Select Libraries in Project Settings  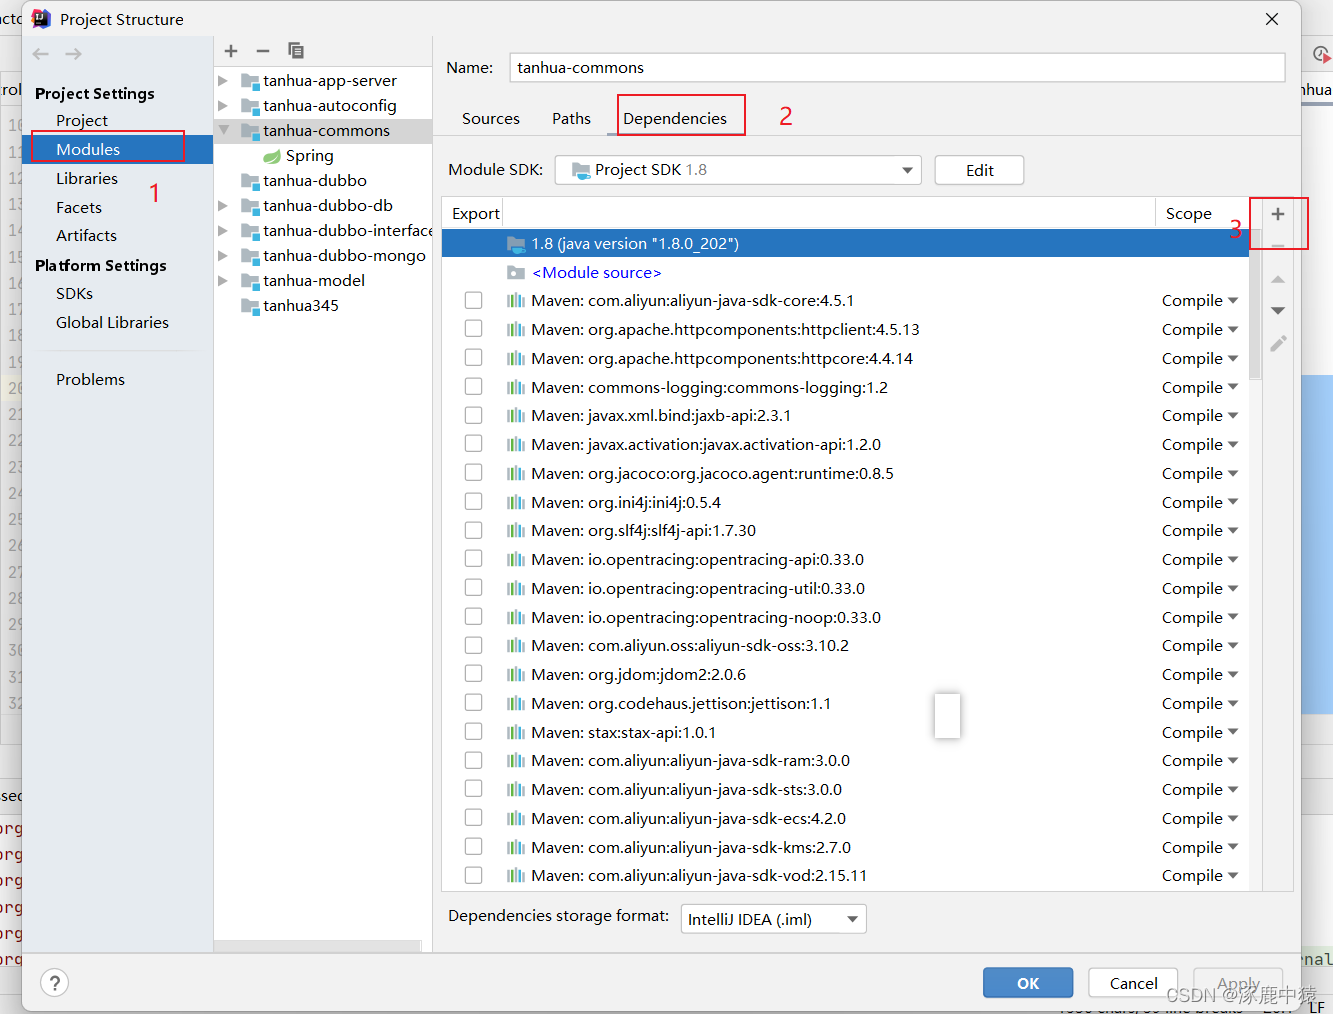click(x=87, y=178)
